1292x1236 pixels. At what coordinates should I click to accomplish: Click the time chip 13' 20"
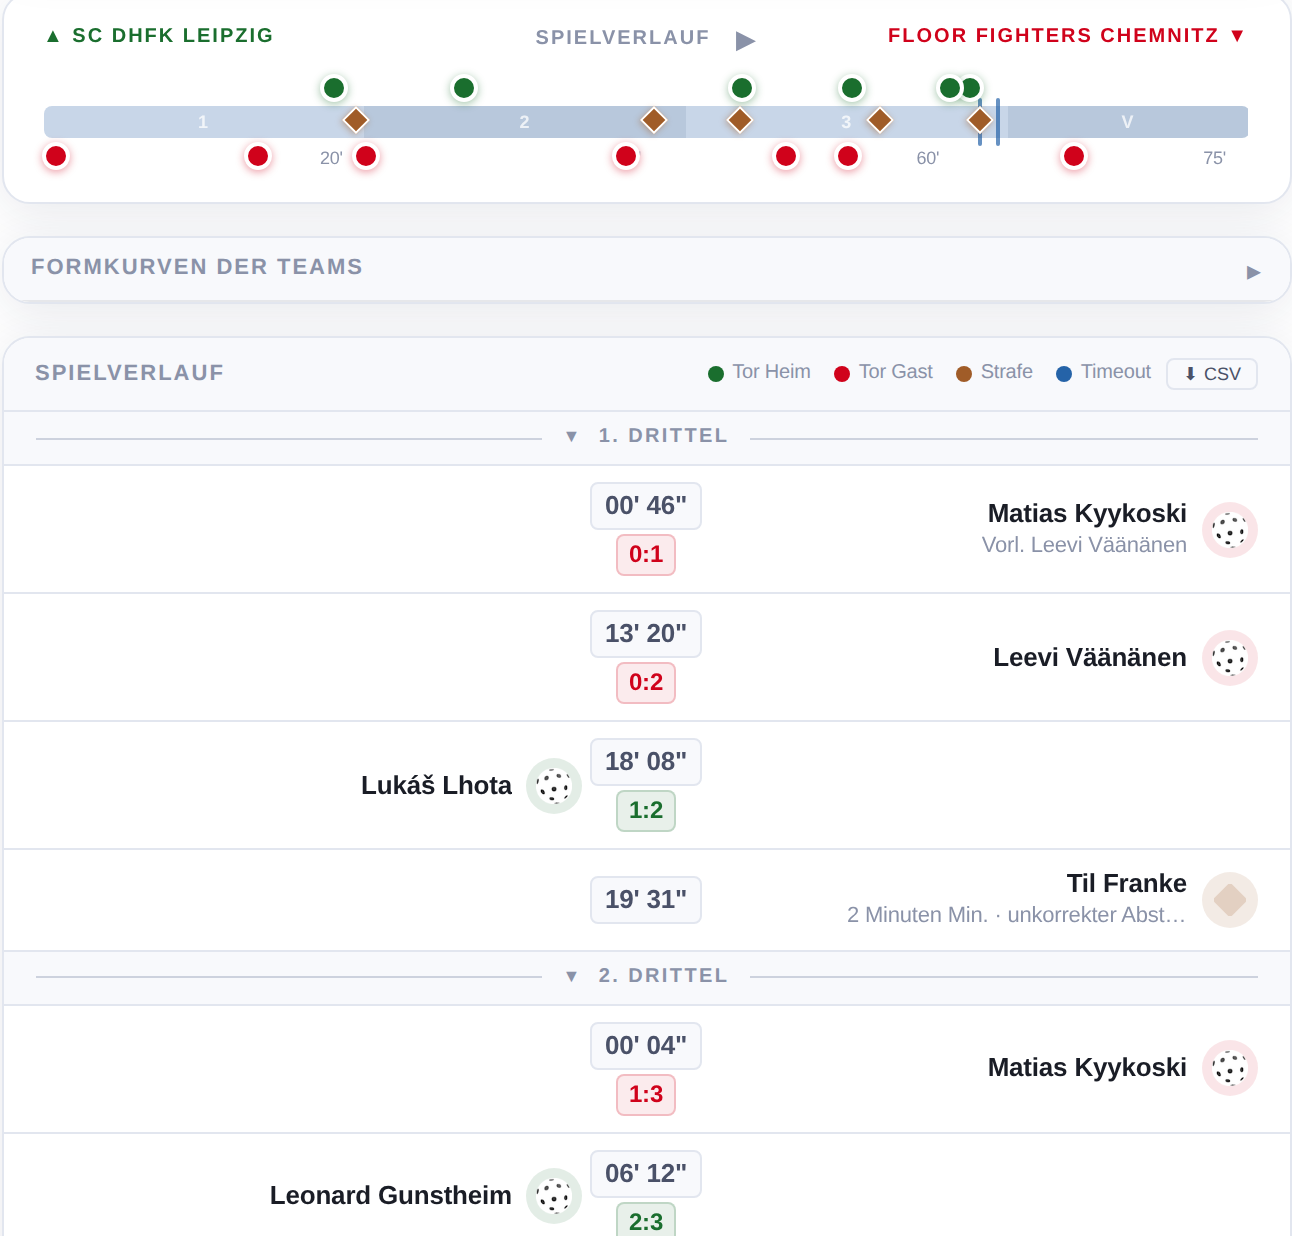tap(646, 634)
